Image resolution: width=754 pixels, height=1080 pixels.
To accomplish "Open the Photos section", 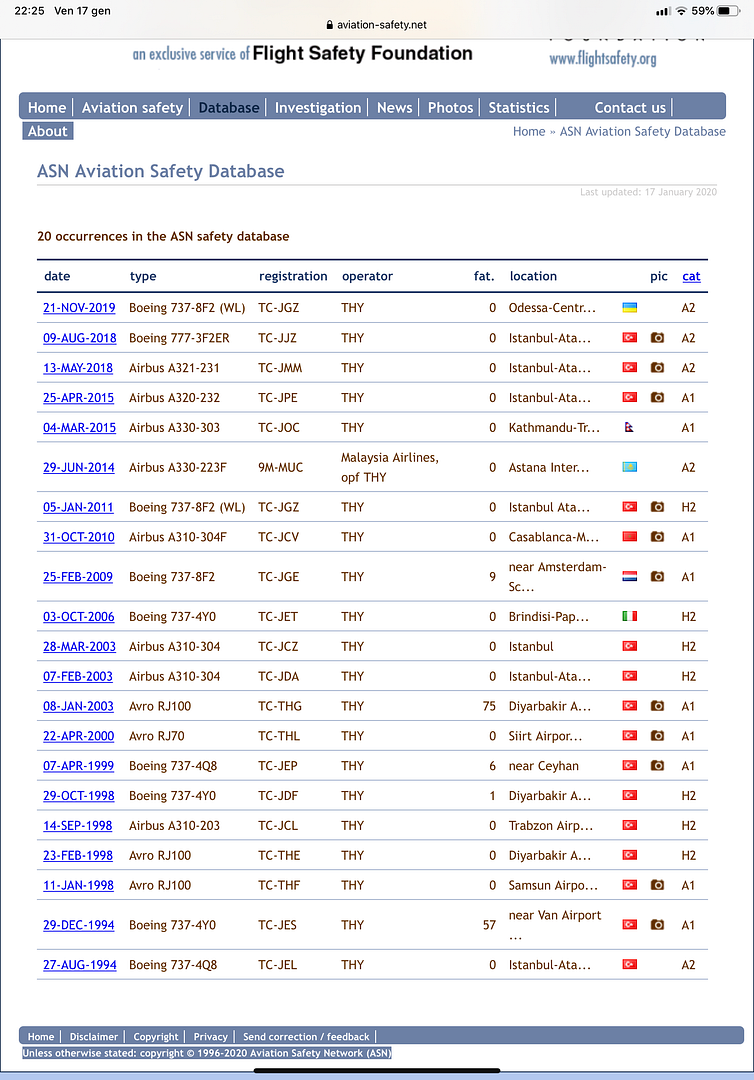I will (450, 107).
